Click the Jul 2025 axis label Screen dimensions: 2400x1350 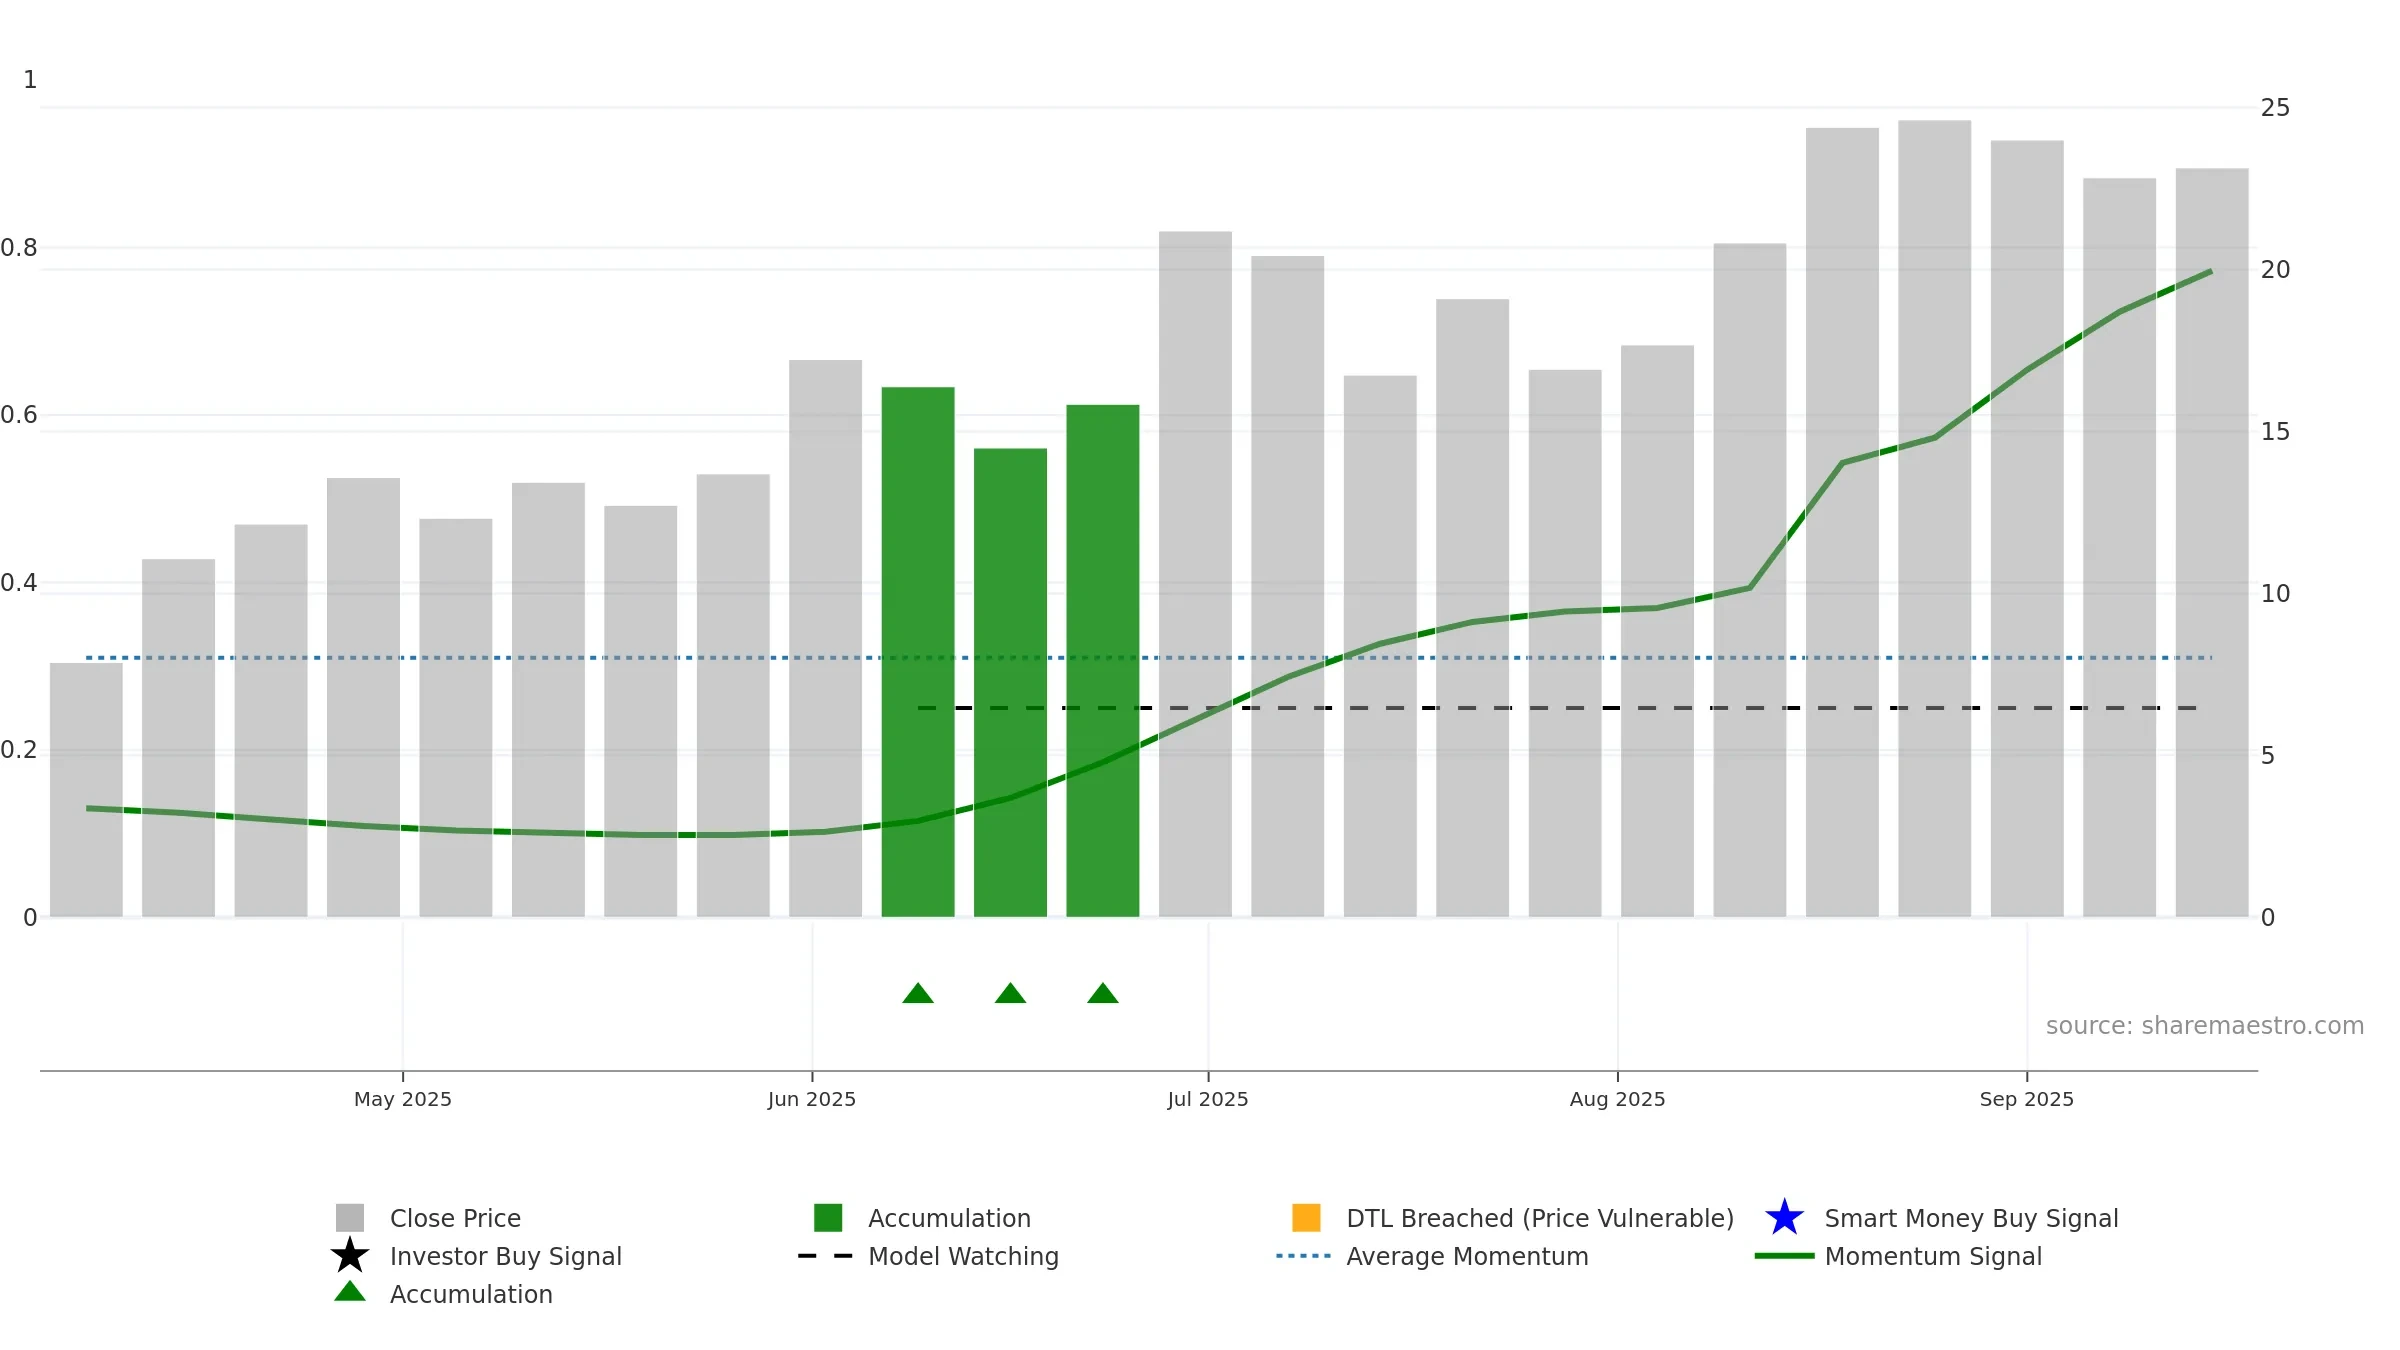click(1208, 1099)
